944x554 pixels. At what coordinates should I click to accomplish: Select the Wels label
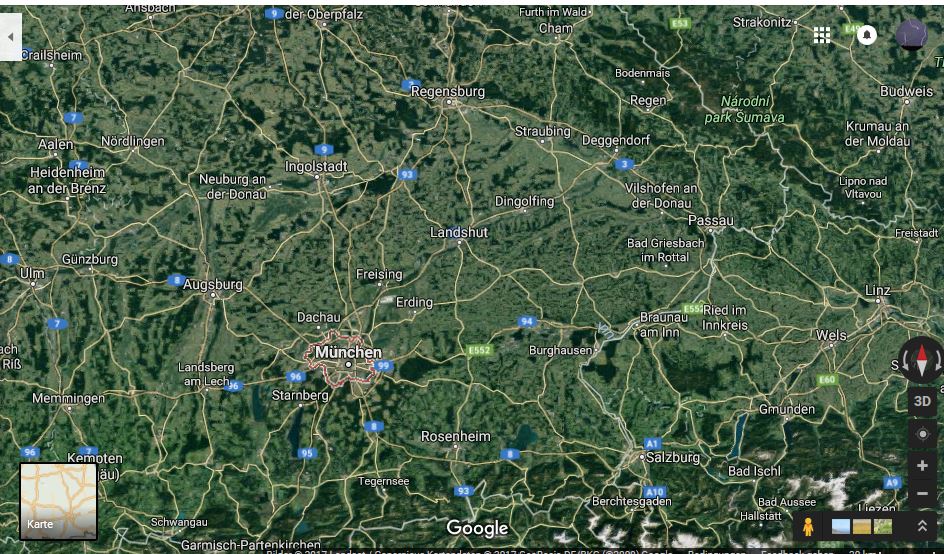coord(831,335)
